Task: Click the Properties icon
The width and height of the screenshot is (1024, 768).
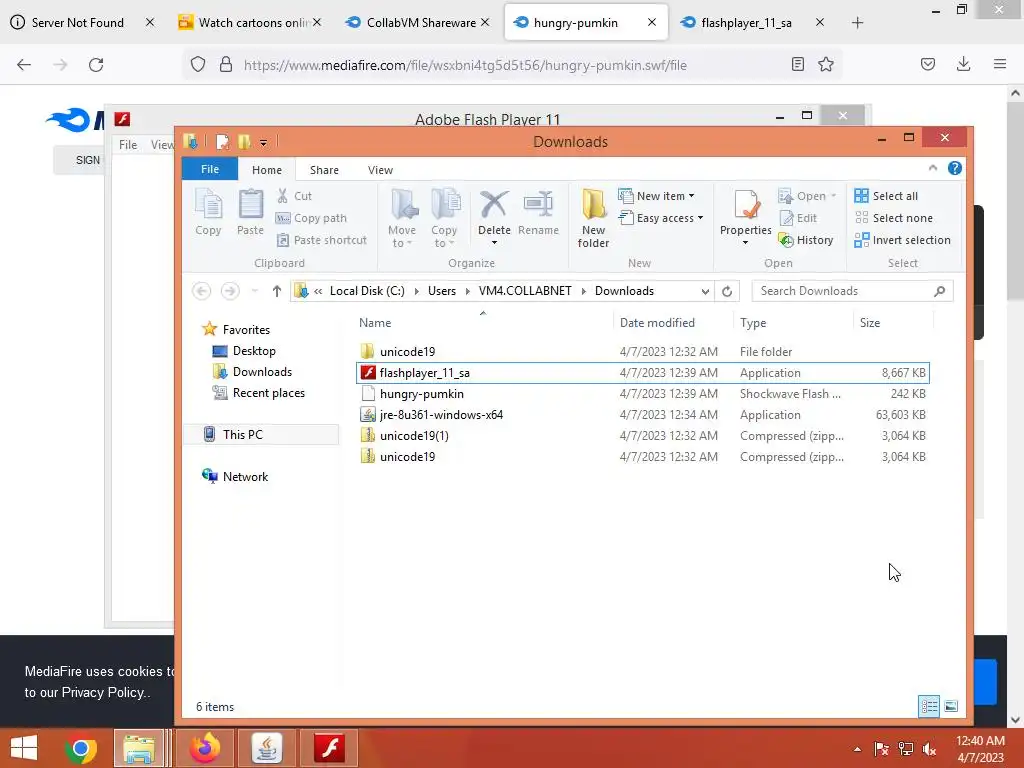Action: 746,205
